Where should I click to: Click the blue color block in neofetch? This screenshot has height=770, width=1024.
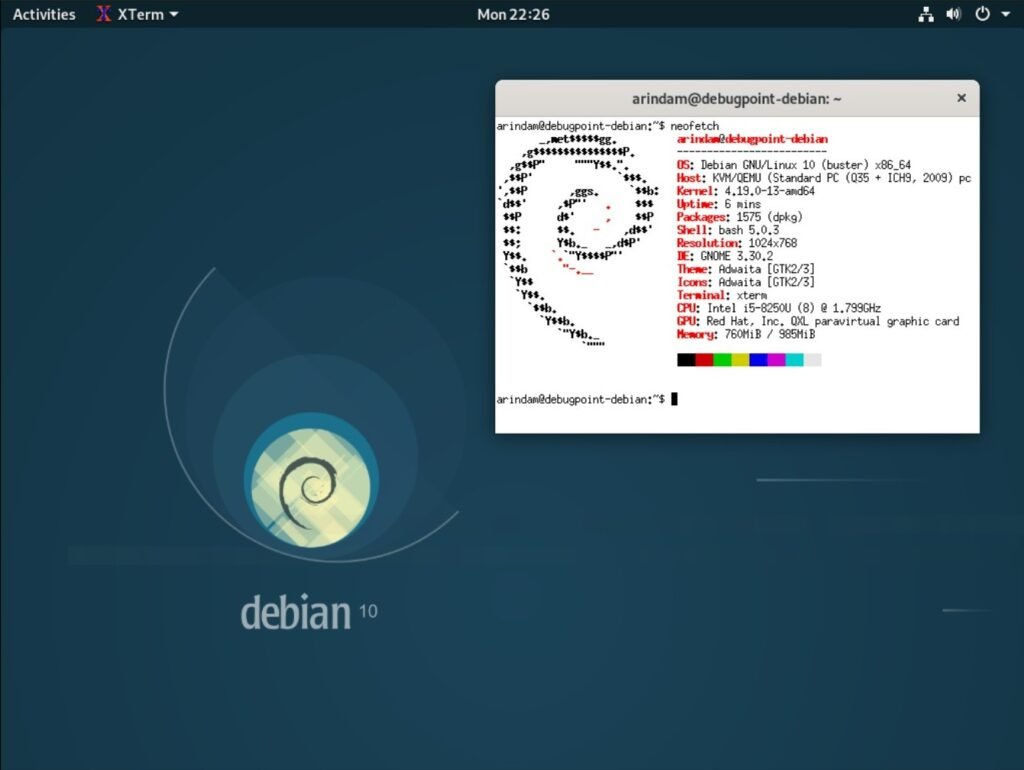click(758, 360)
